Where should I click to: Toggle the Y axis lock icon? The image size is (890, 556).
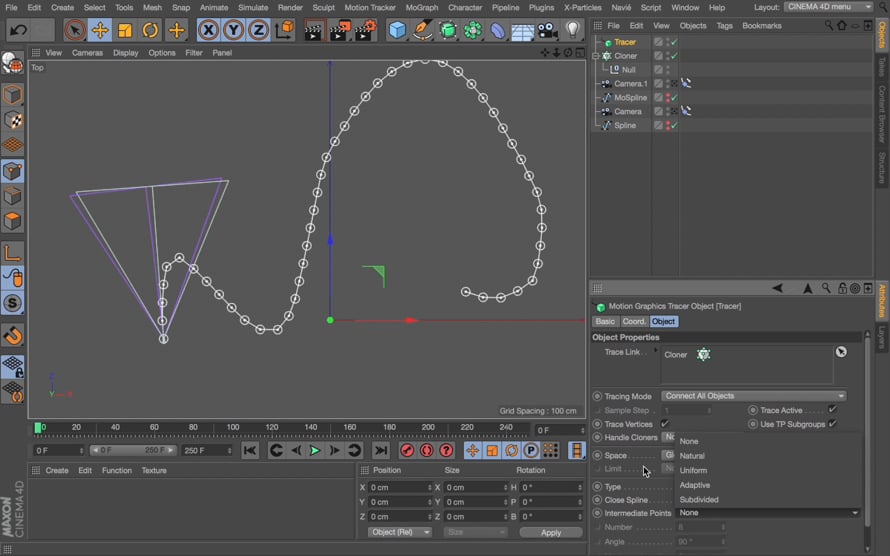pyautogui.click(x=233, y=30)
